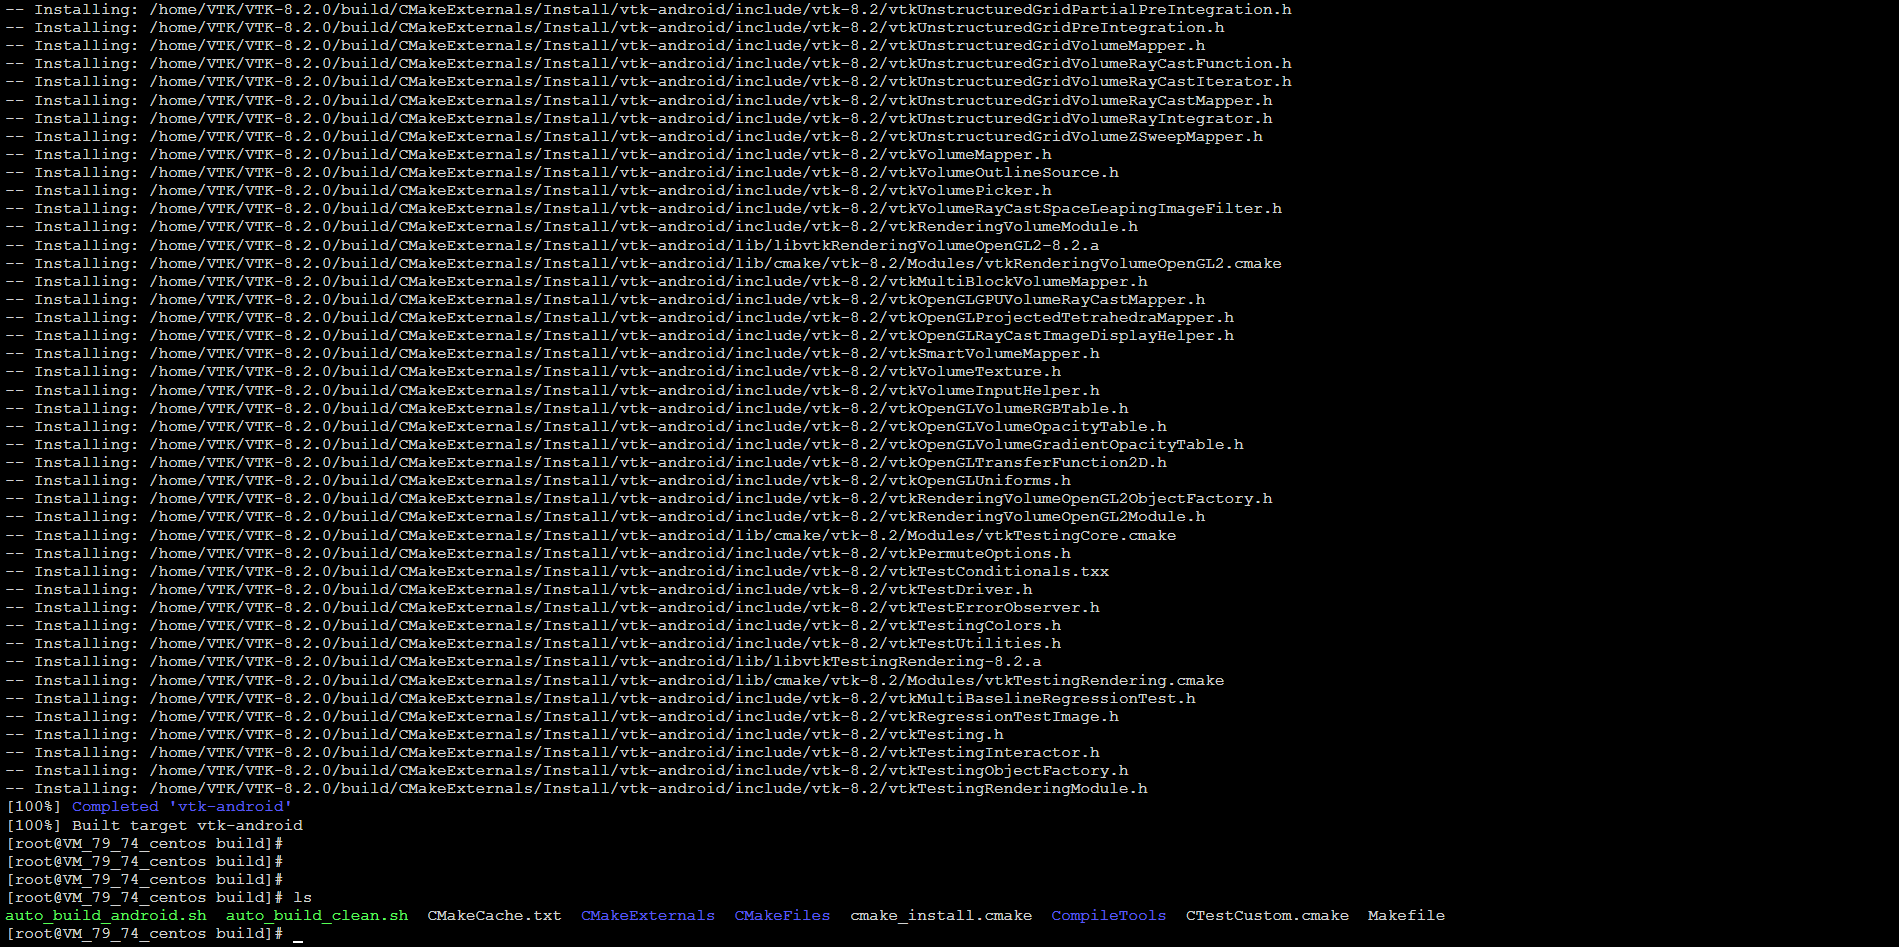Click the vtkTesting.h install path

coord(576,734)
